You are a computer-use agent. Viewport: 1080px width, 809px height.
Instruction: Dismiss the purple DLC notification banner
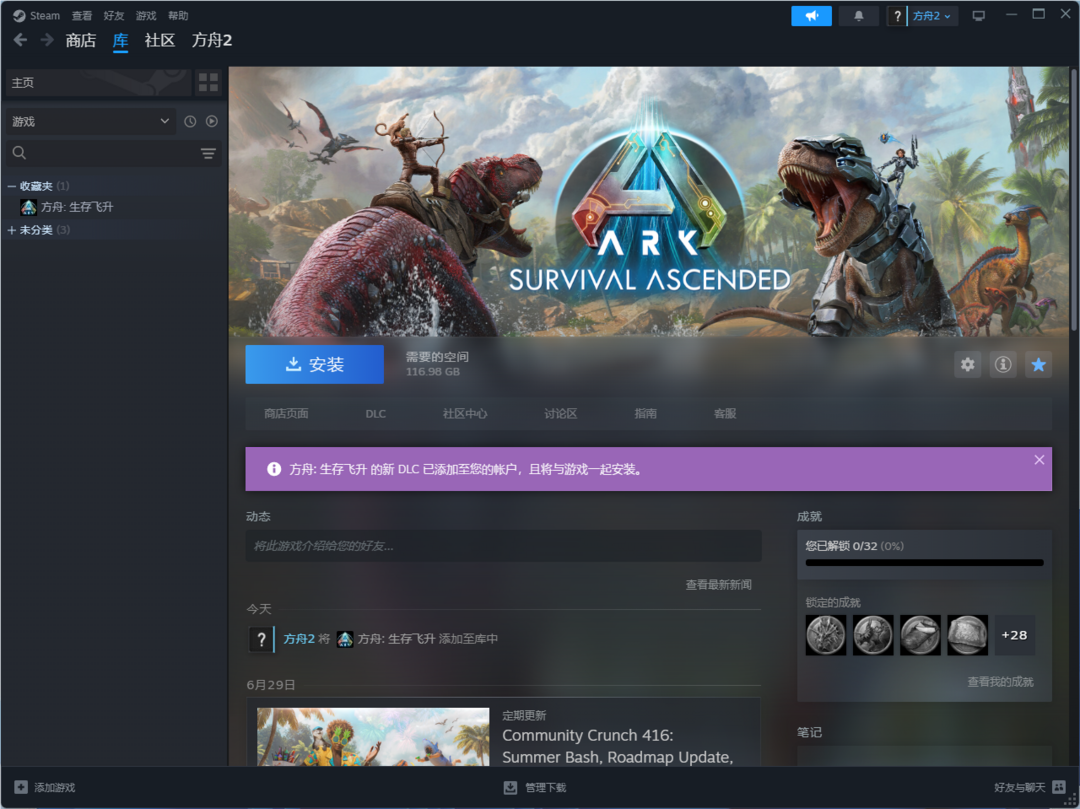coord(1039,460)
